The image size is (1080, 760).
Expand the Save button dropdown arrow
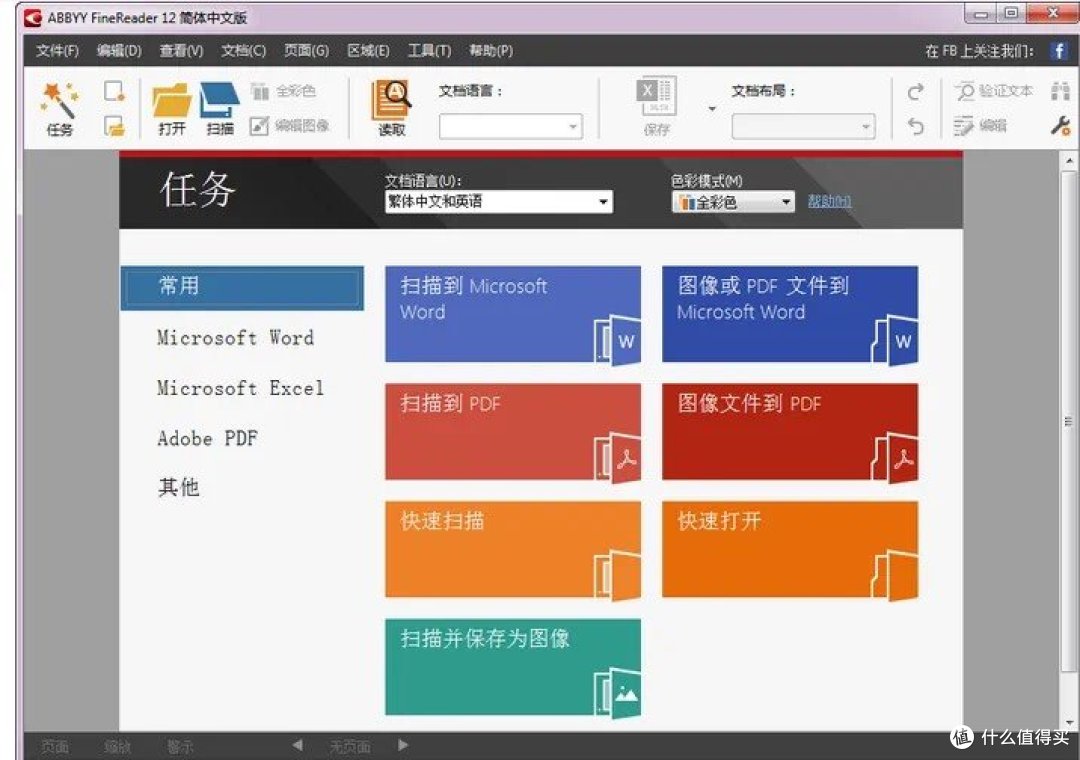(712, 109)
